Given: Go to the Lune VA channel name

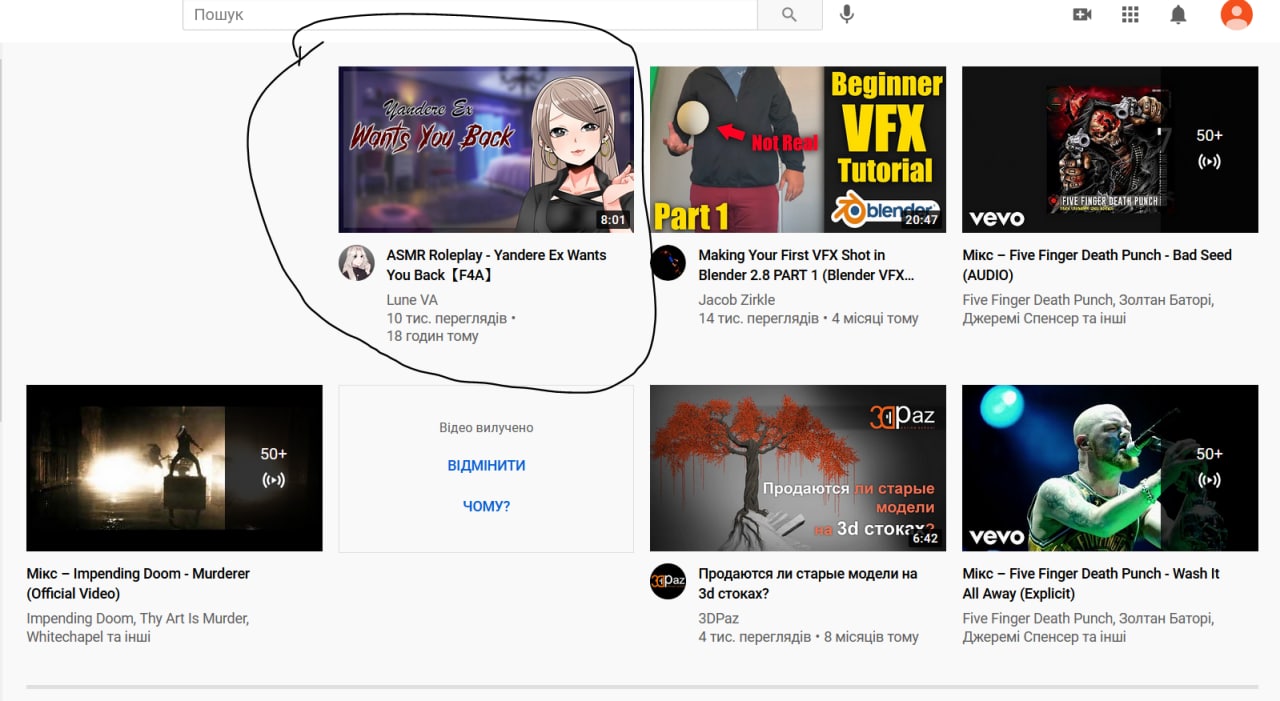Looking at the screenshot, I should click(412, 300).
